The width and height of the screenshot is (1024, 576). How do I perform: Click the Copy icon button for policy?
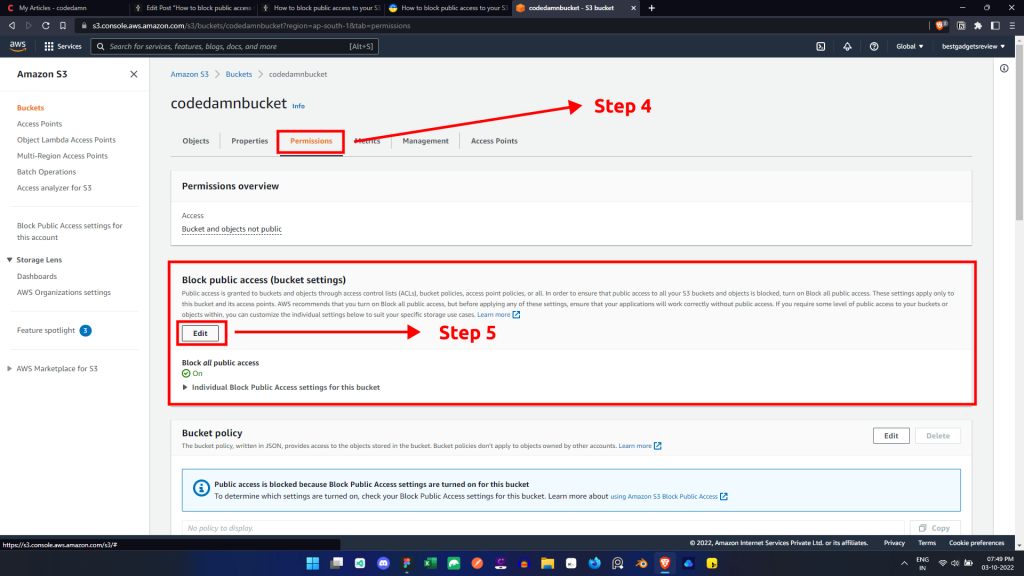[935, 528]
